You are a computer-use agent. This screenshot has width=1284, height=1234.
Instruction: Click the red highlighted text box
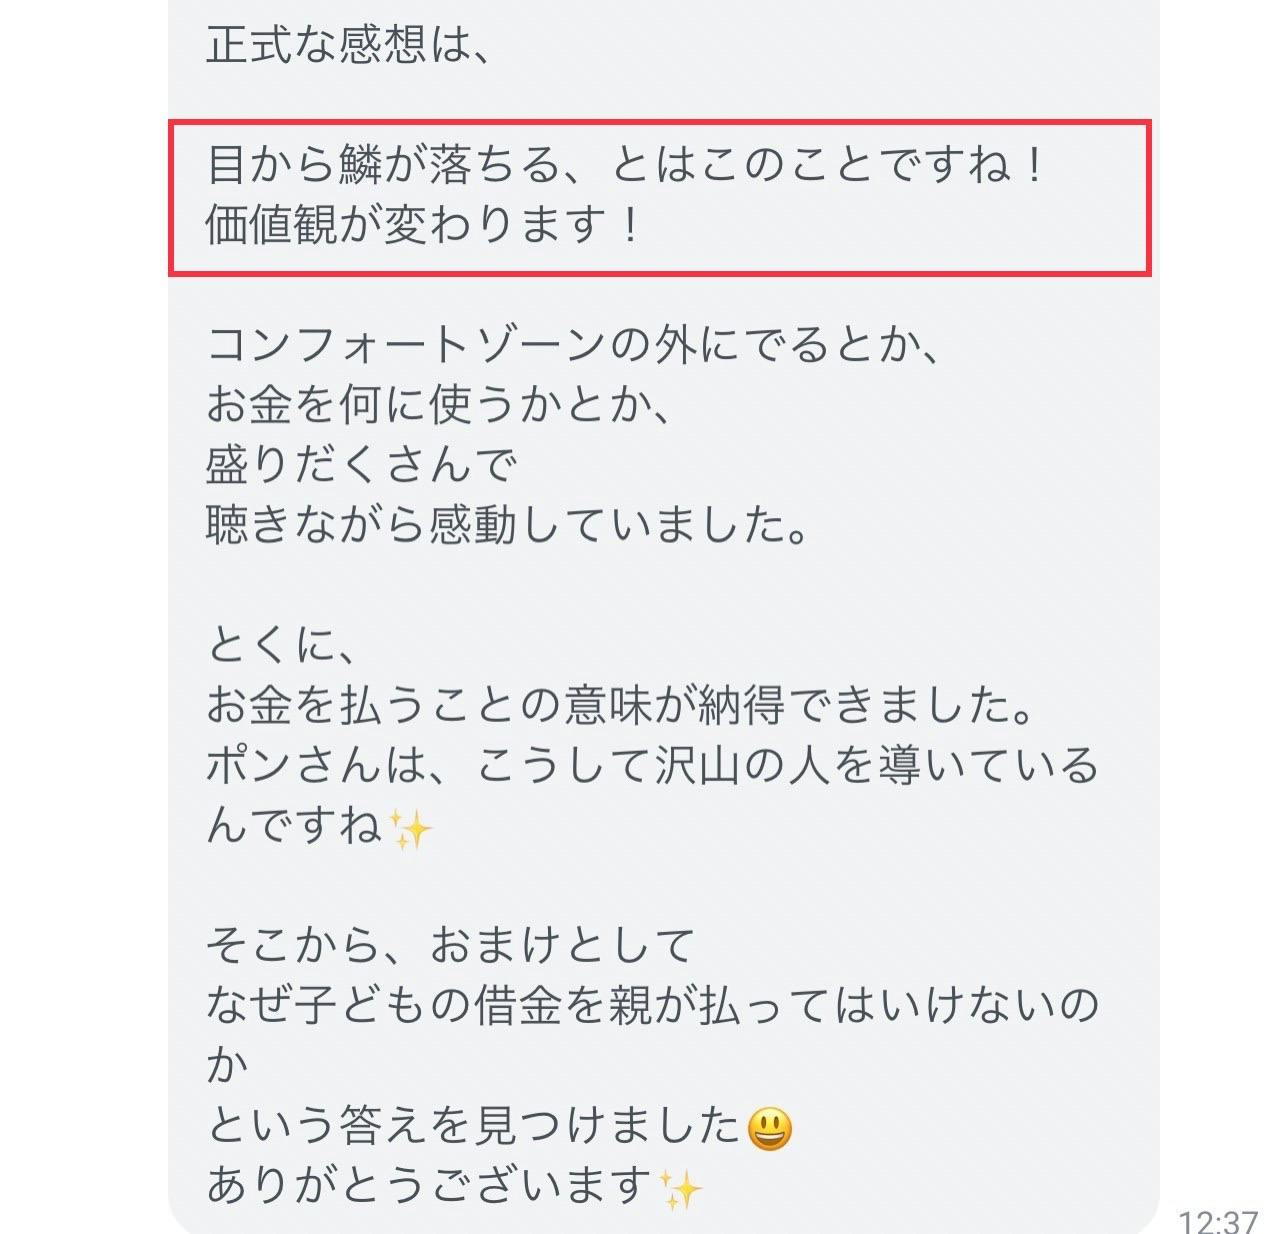[x=660, y=197]
